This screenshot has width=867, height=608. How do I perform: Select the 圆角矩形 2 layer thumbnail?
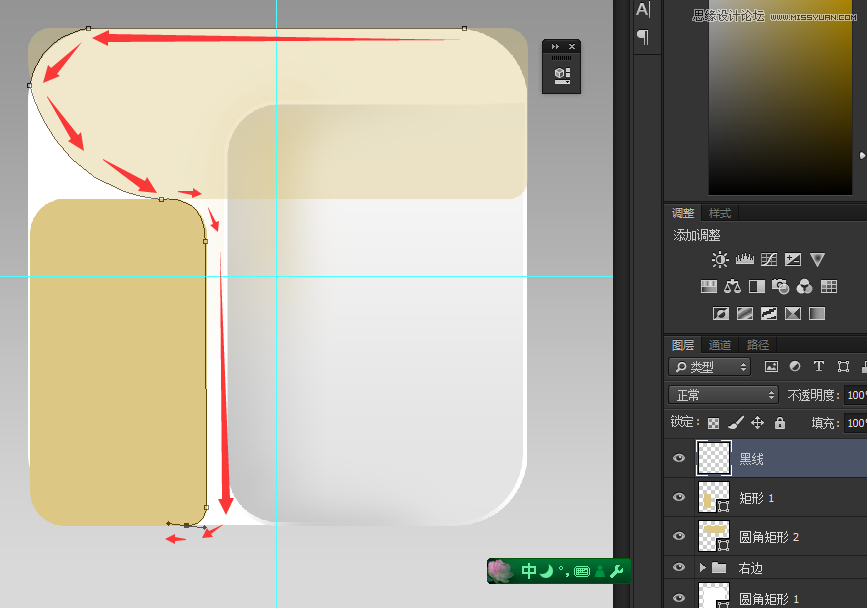(714, 536)
